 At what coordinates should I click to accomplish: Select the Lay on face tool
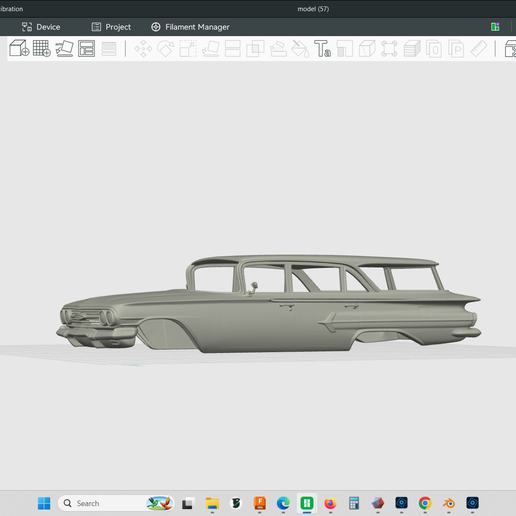tap(211, 49)
